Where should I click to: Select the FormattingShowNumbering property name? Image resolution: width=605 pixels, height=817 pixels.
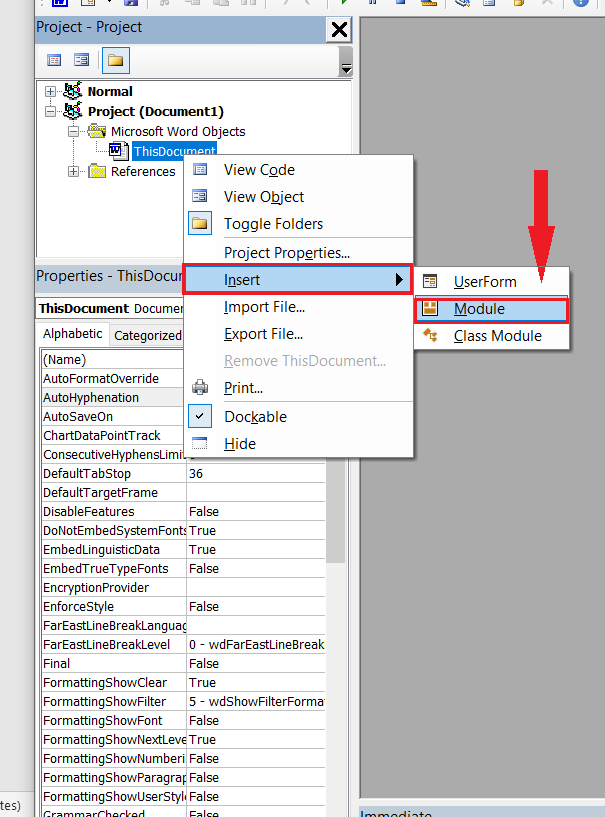point(114,759)
